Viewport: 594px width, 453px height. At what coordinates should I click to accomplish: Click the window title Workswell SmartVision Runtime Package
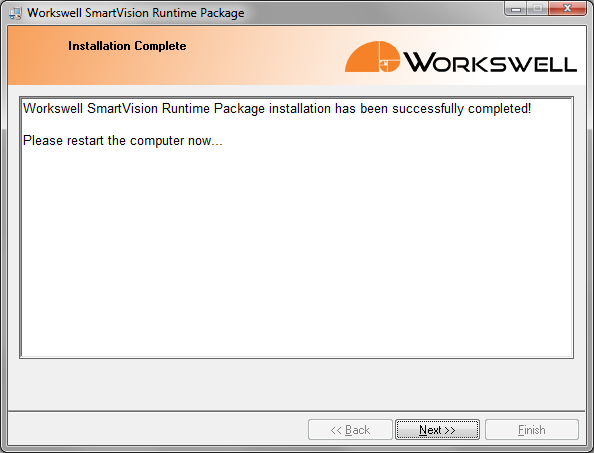[136, 13]
